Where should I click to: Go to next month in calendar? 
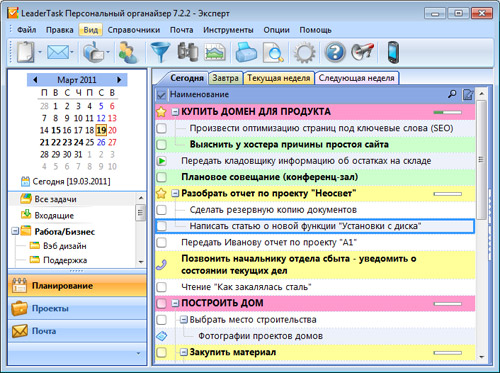(119, 80)
